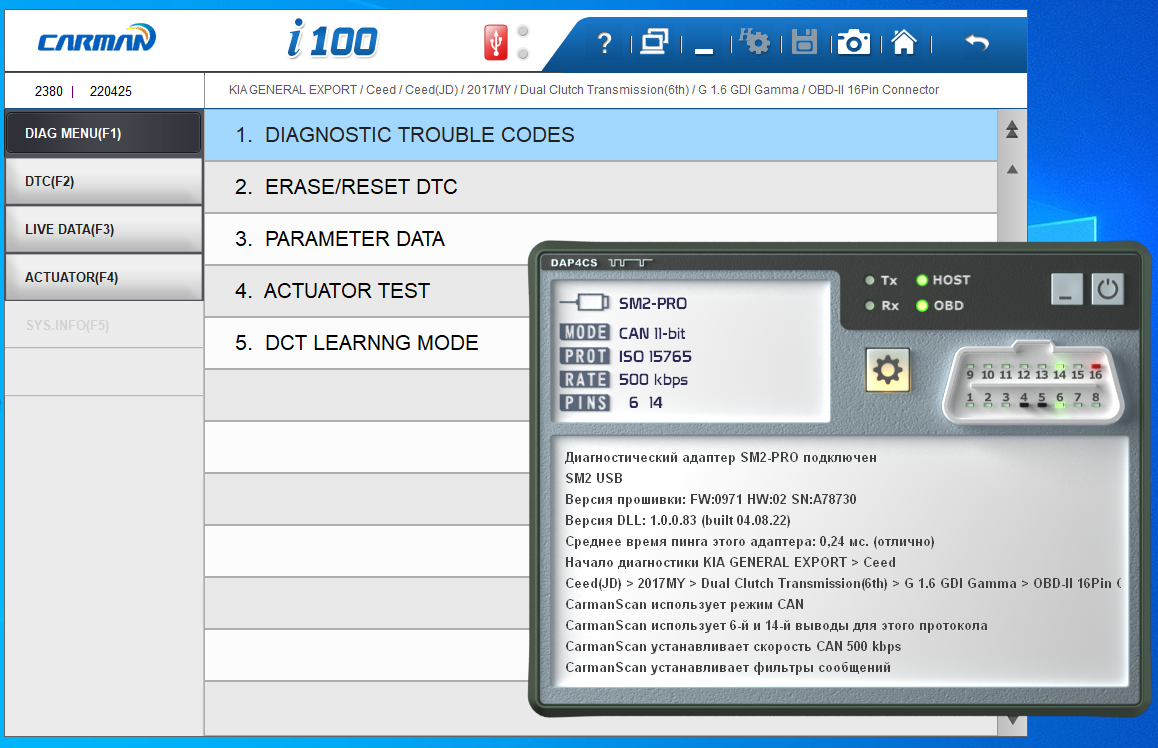Open adapter settings gear in DAP4CS
This screenshot has height=748, width=1158.
887,371
